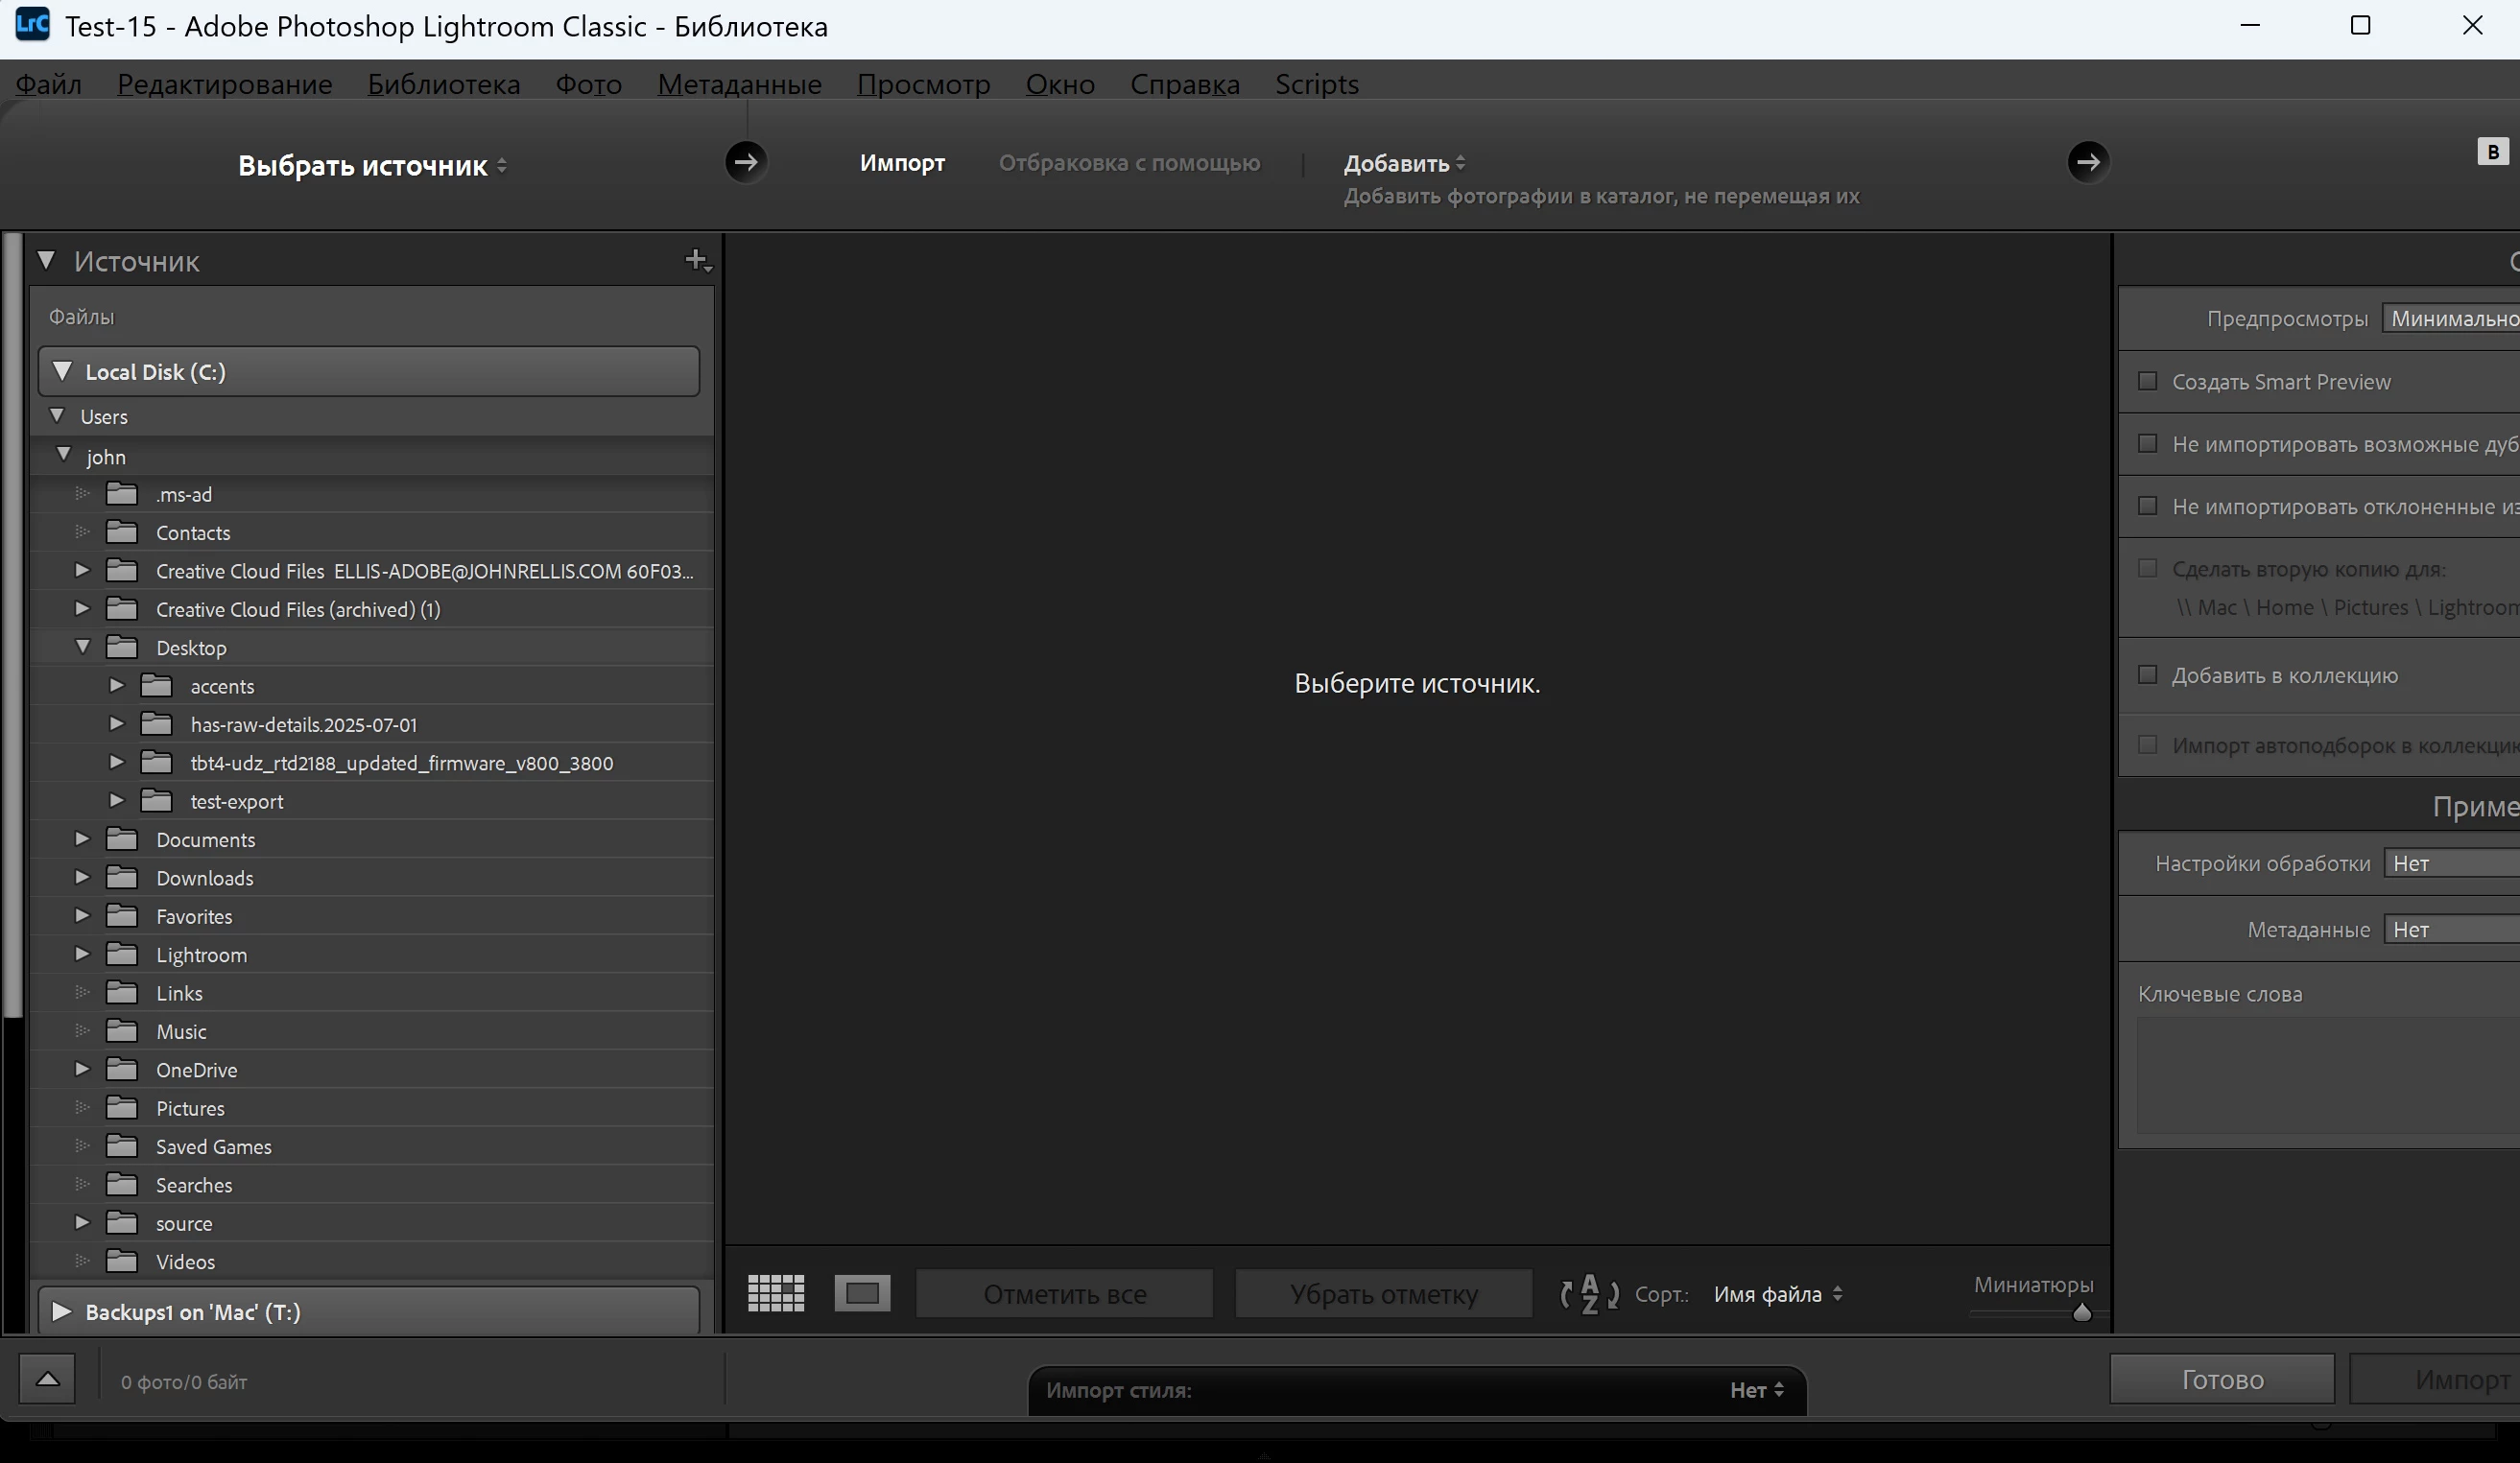Tick Добавить в коллекцию checkbox
This screenshot has height=1463, width=2520.
[x=2147, y=675]
